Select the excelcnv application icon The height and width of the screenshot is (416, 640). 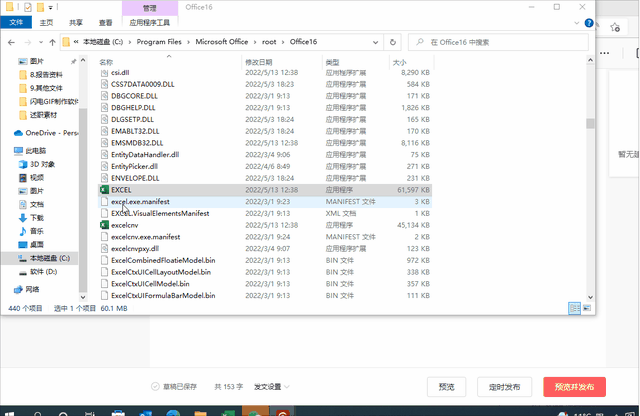click(104, 225)
